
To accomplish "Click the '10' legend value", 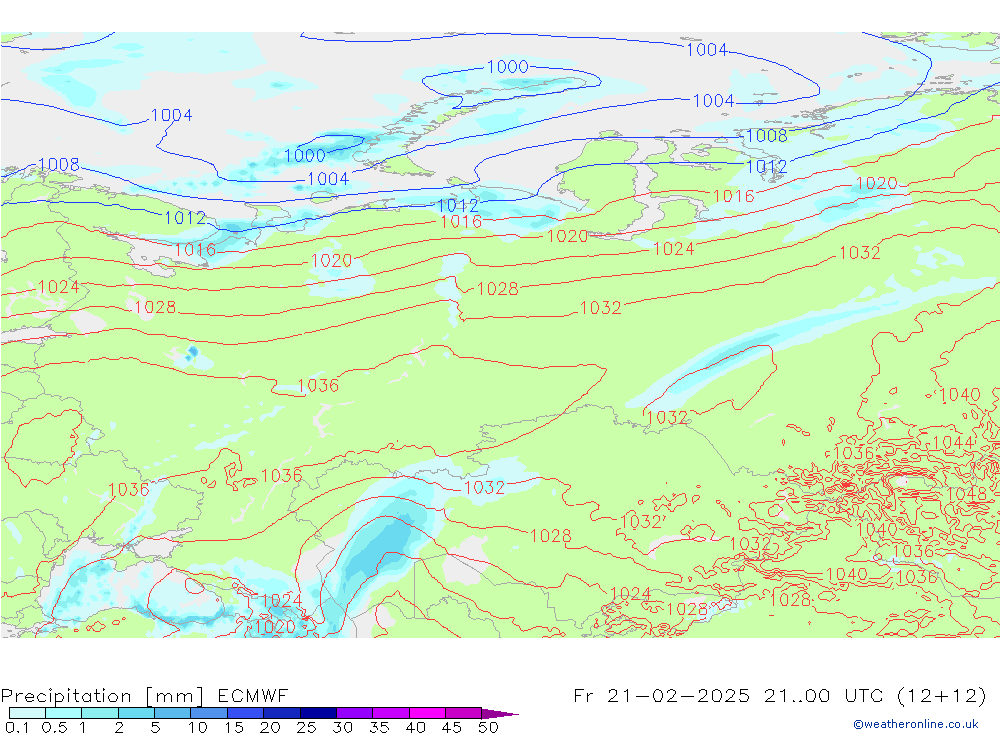I will (197, 727).
